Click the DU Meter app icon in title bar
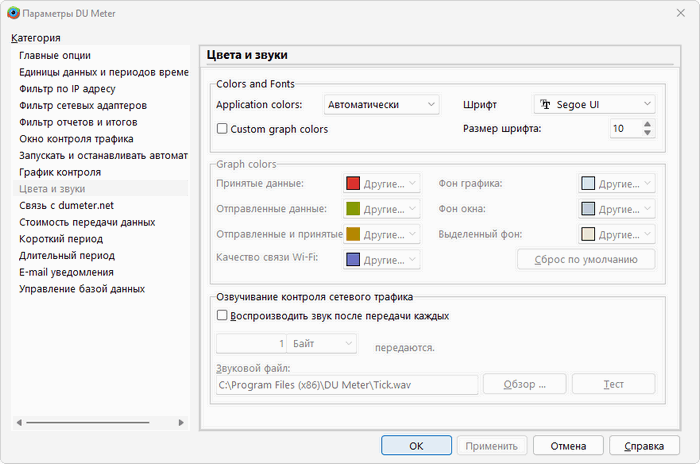The height and width of the screenshot is (464, 700). point(12,12)
